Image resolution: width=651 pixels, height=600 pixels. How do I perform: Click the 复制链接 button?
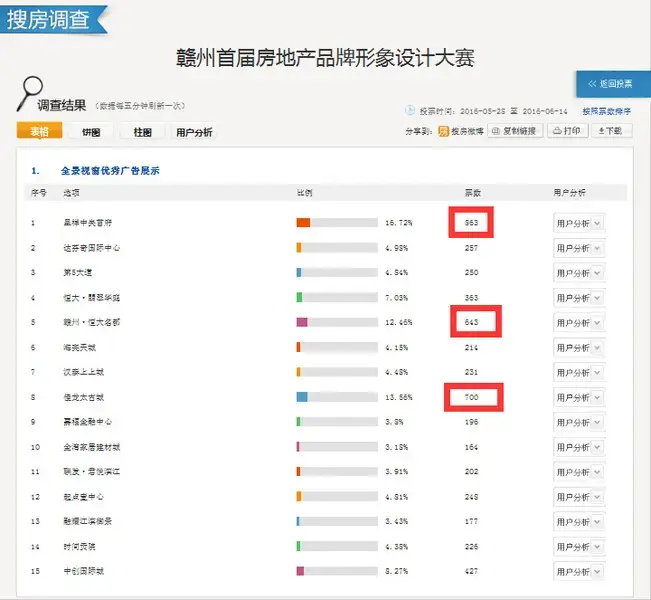(x=515, y=131)
